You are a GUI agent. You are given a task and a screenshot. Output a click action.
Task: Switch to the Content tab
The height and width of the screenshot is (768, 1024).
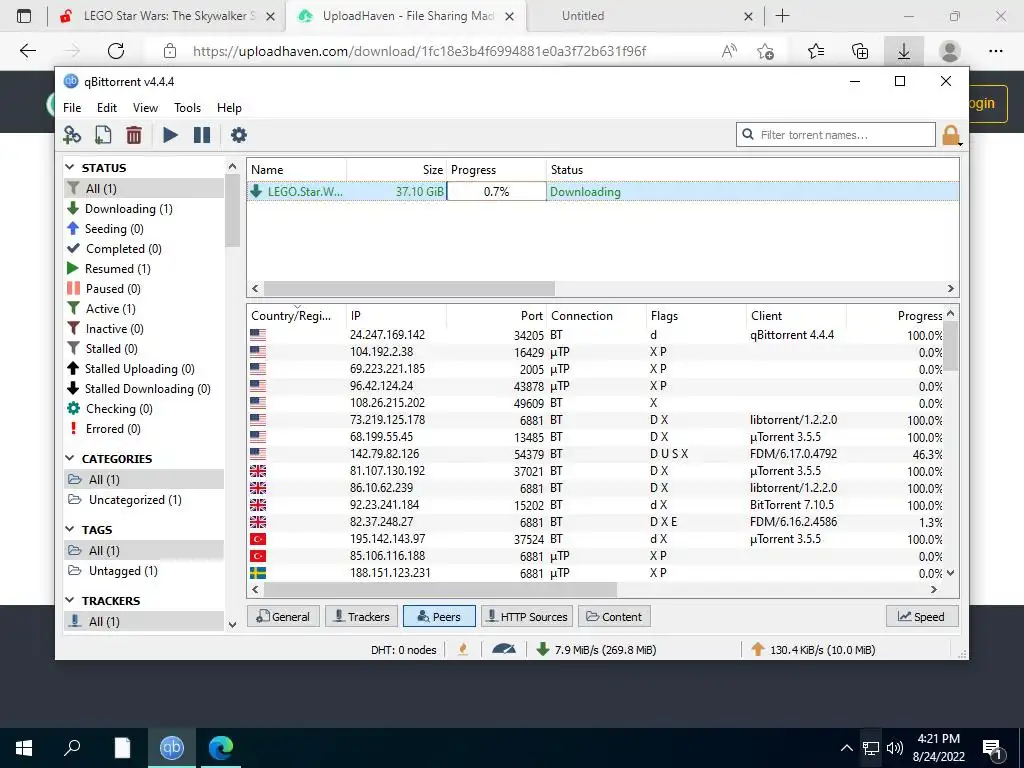[614, 616]
